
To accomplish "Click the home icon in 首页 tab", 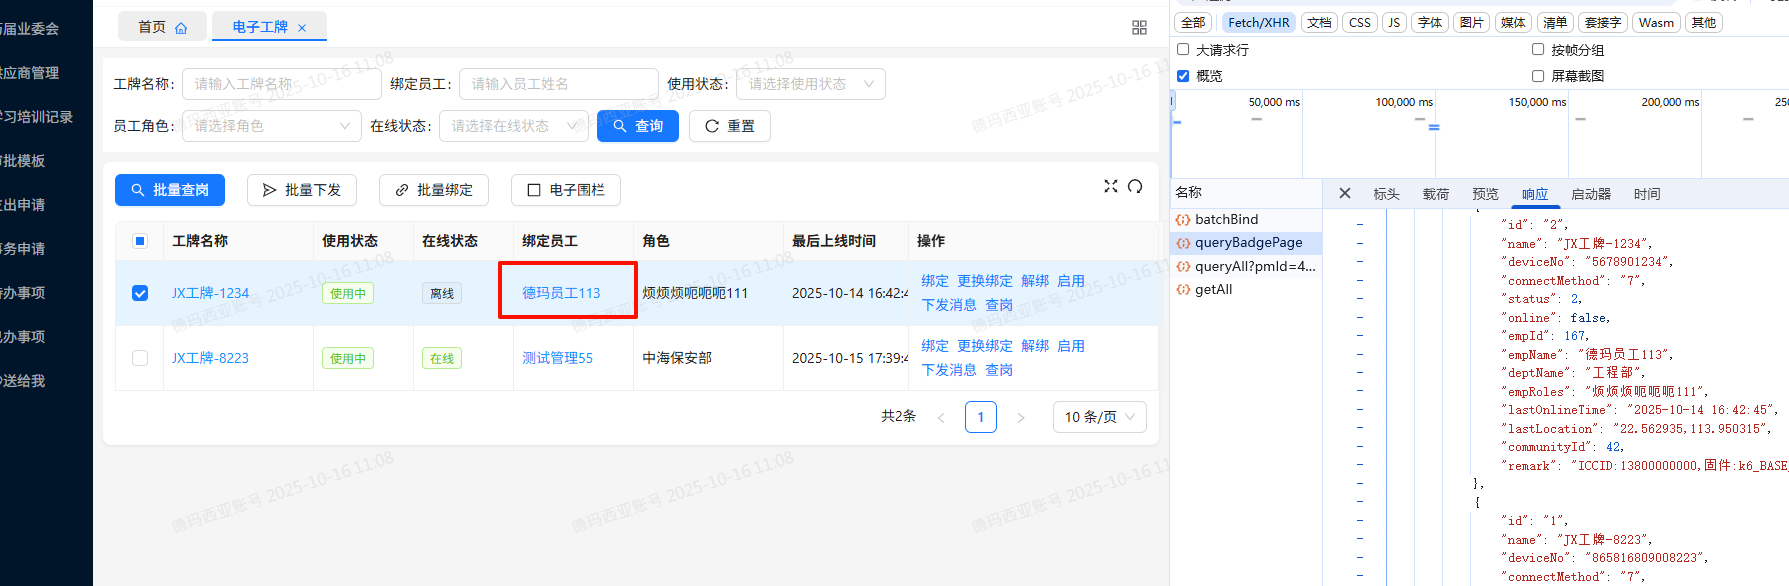I will [x=181, y=28].
